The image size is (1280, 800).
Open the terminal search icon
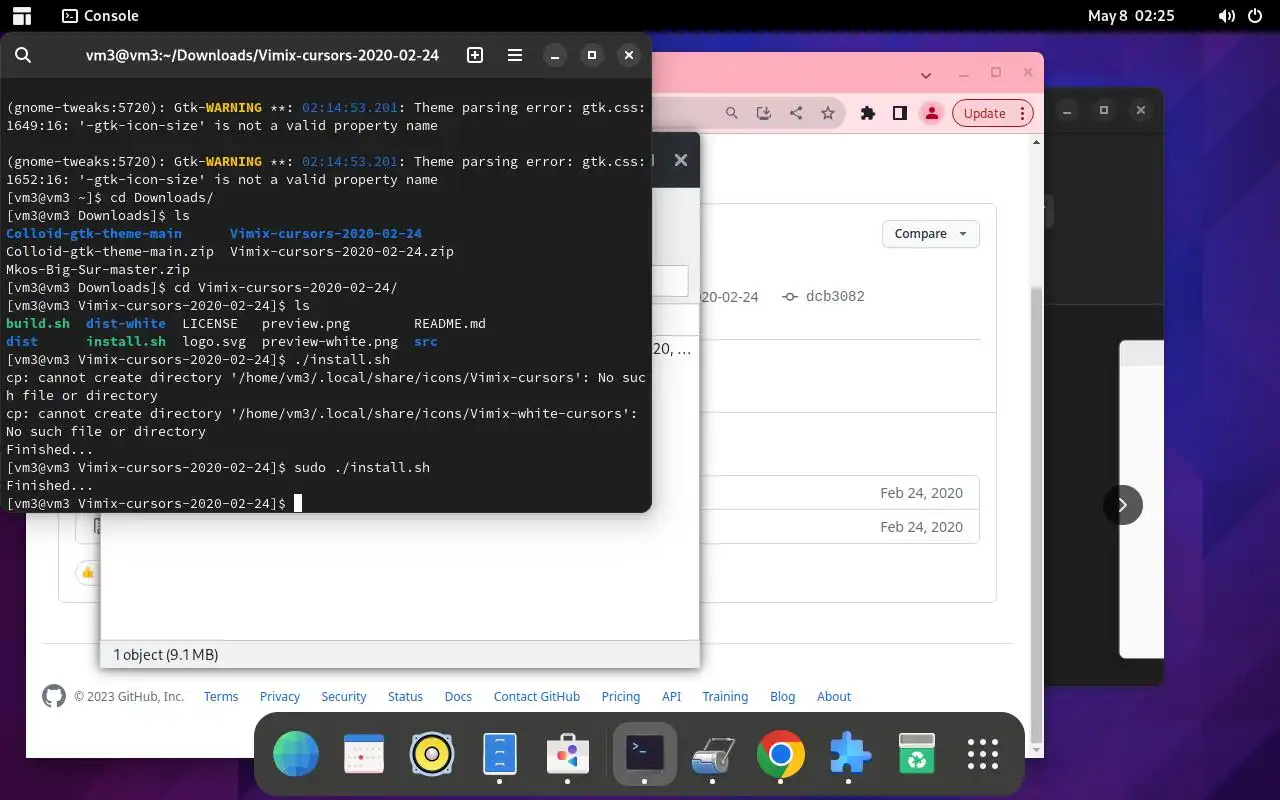point(23,55)
